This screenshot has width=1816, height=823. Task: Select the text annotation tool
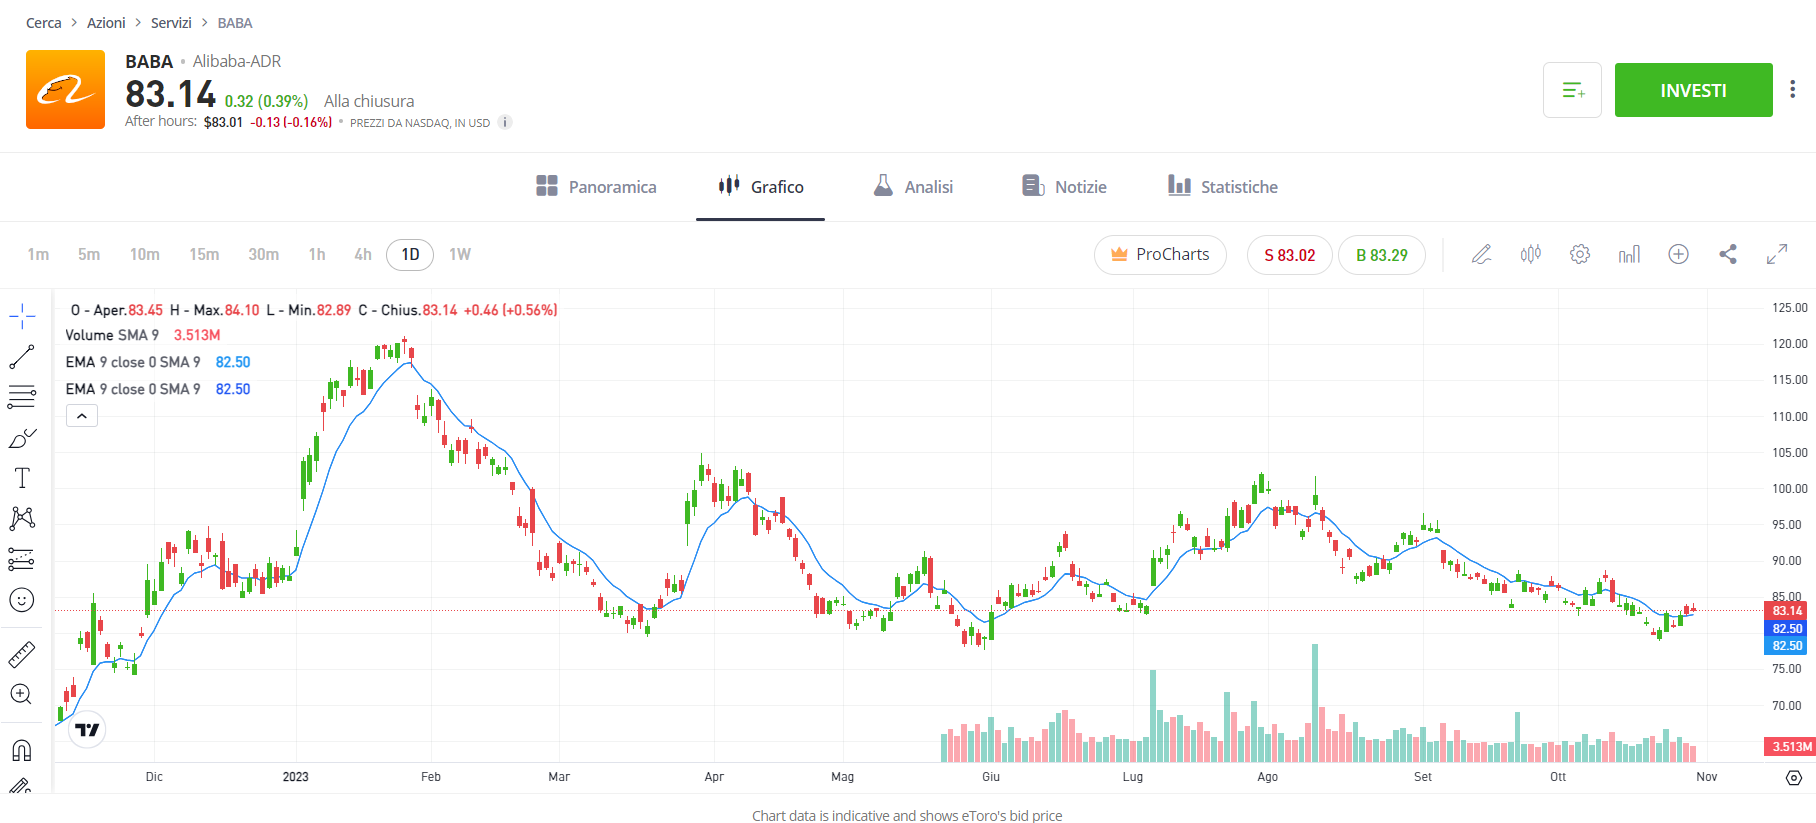pyautogui.click(x=22, y=478)
